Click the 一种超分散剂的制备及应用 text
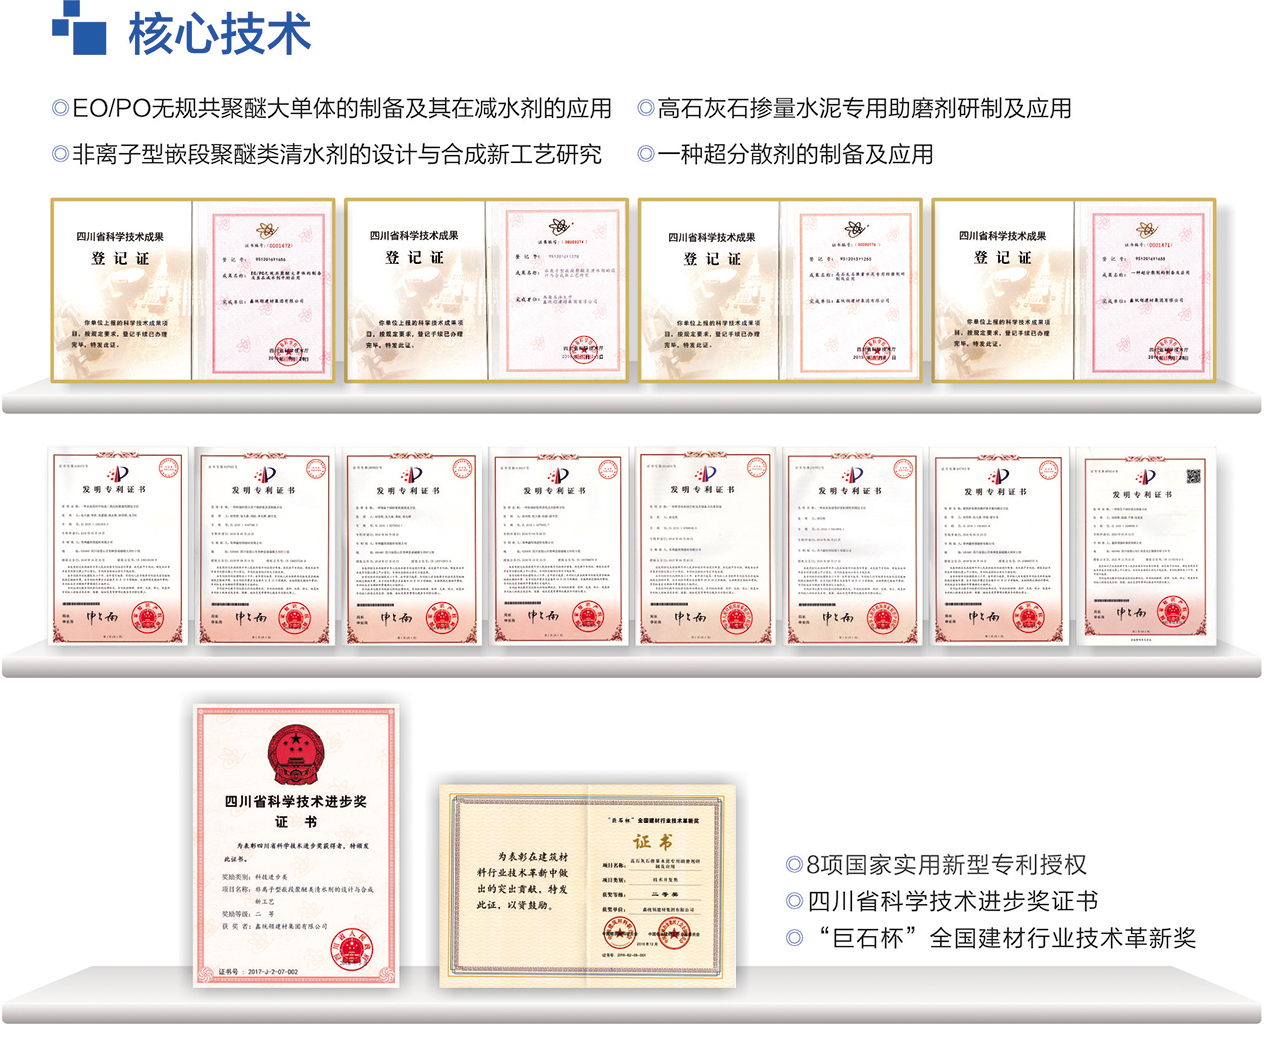The height and width of the screenshot is (1039, 1264). pos(795,154)
